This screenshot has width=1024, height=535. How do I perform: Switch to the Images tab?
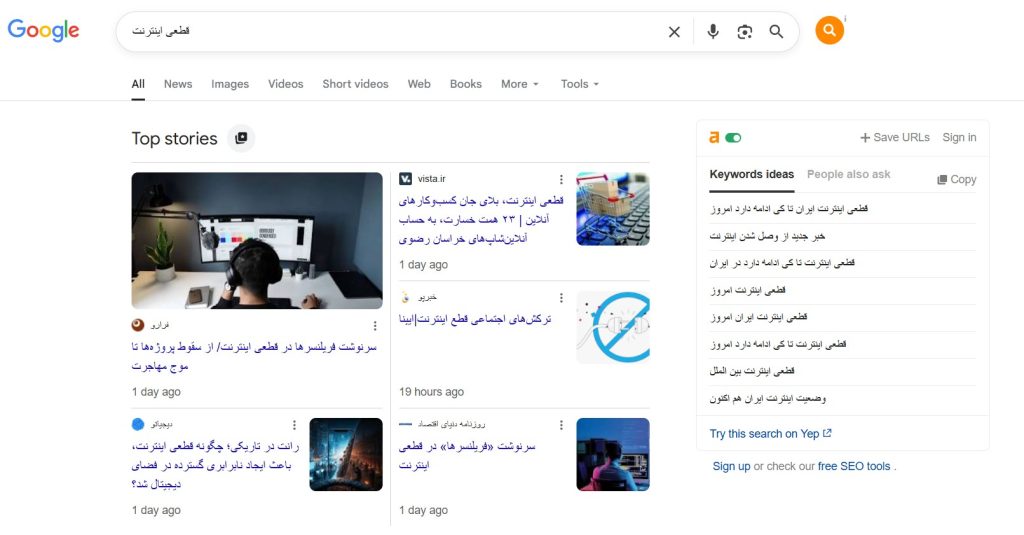230,84
